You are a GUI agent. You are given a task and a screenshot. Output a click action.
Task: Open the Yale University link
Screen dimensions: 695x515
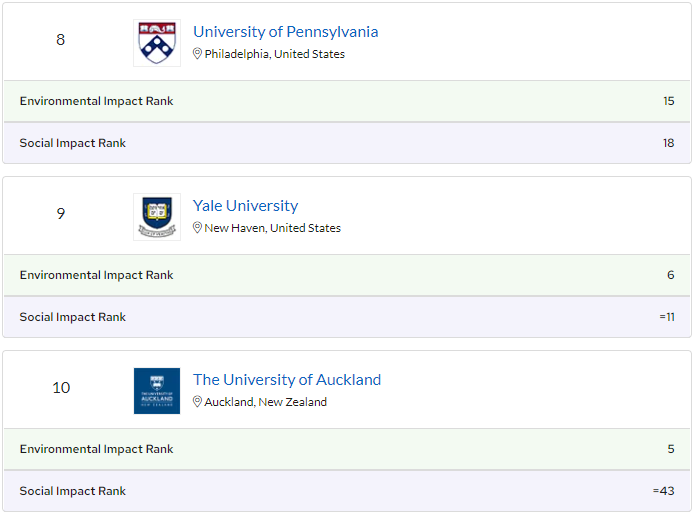(x=245, y=206)
